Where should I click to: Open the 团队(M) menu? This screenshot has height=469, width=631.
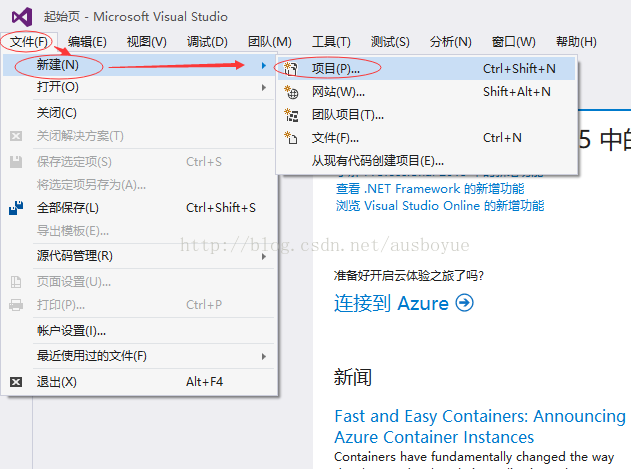click(x=270, y=41)
